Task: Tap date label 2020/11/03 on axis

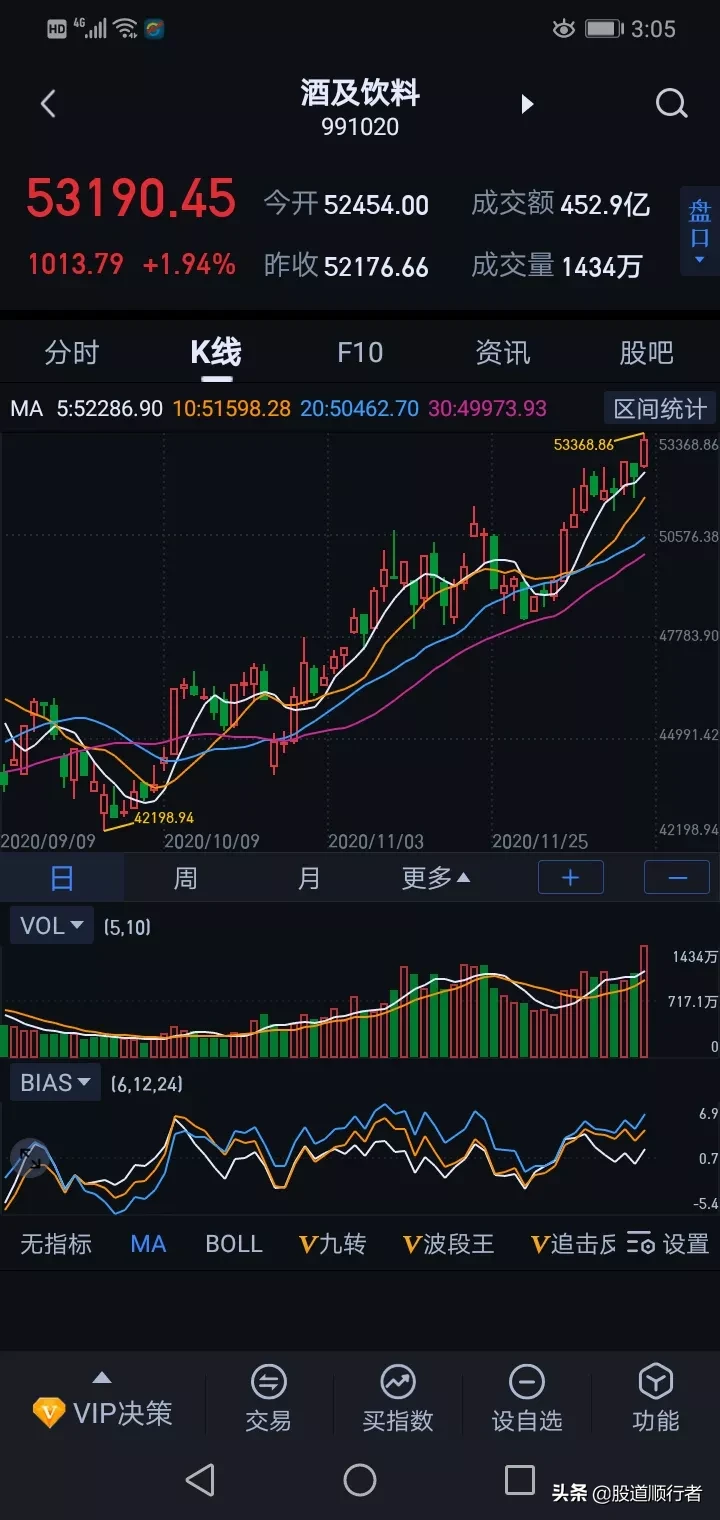Action: click(376, 841)
